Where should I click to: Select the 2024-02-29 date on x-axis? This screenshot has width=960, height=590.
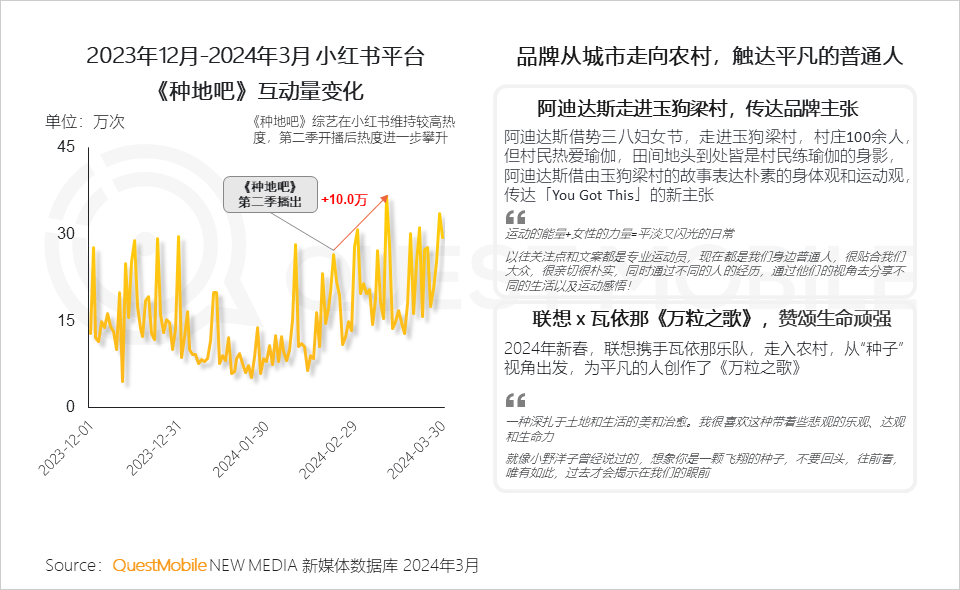330,447
